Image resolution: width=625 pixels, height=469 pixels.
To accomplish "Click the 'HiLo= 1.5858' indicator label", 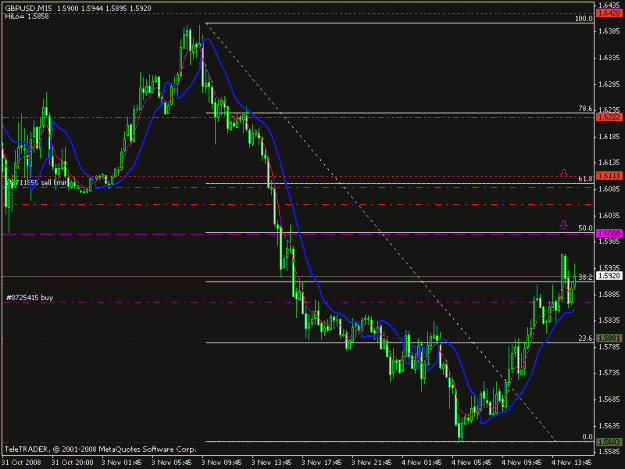I will 27,16.
